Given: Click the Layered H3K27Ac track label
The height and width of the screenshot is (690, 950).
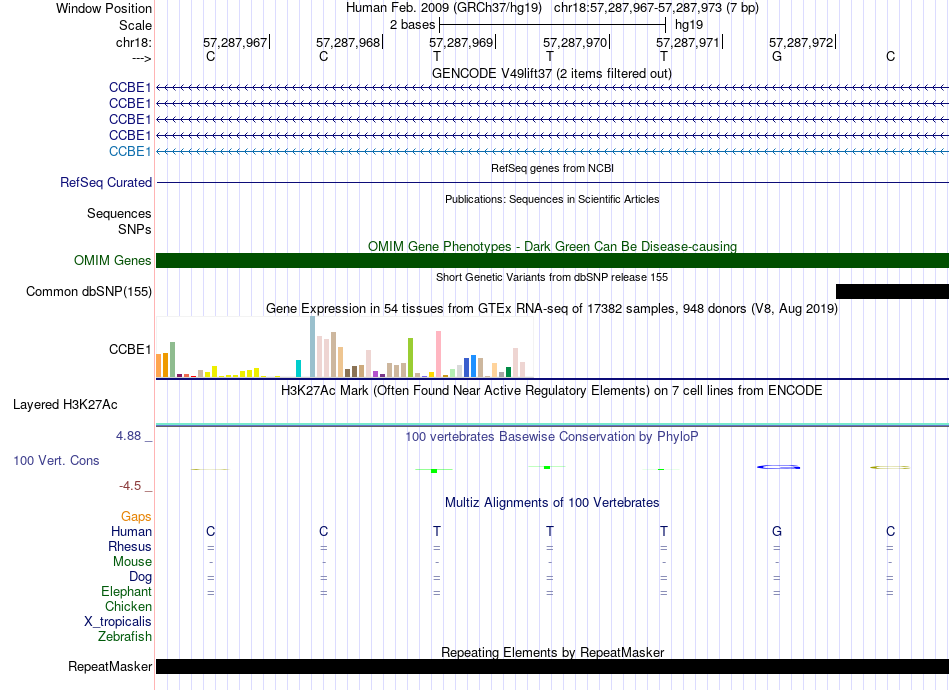Looking at the screenshot, I should pos(65,405).
